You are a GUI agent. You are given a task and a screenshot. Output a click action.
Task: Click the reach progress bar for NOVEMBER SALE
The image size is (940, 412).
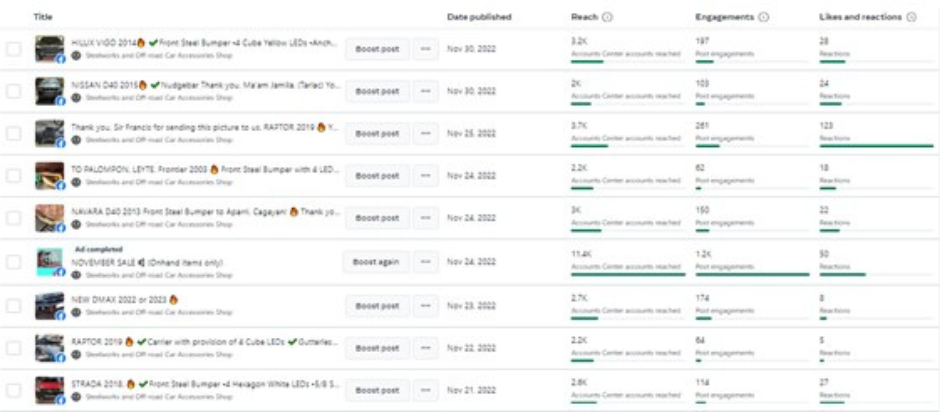click(627, 274)
